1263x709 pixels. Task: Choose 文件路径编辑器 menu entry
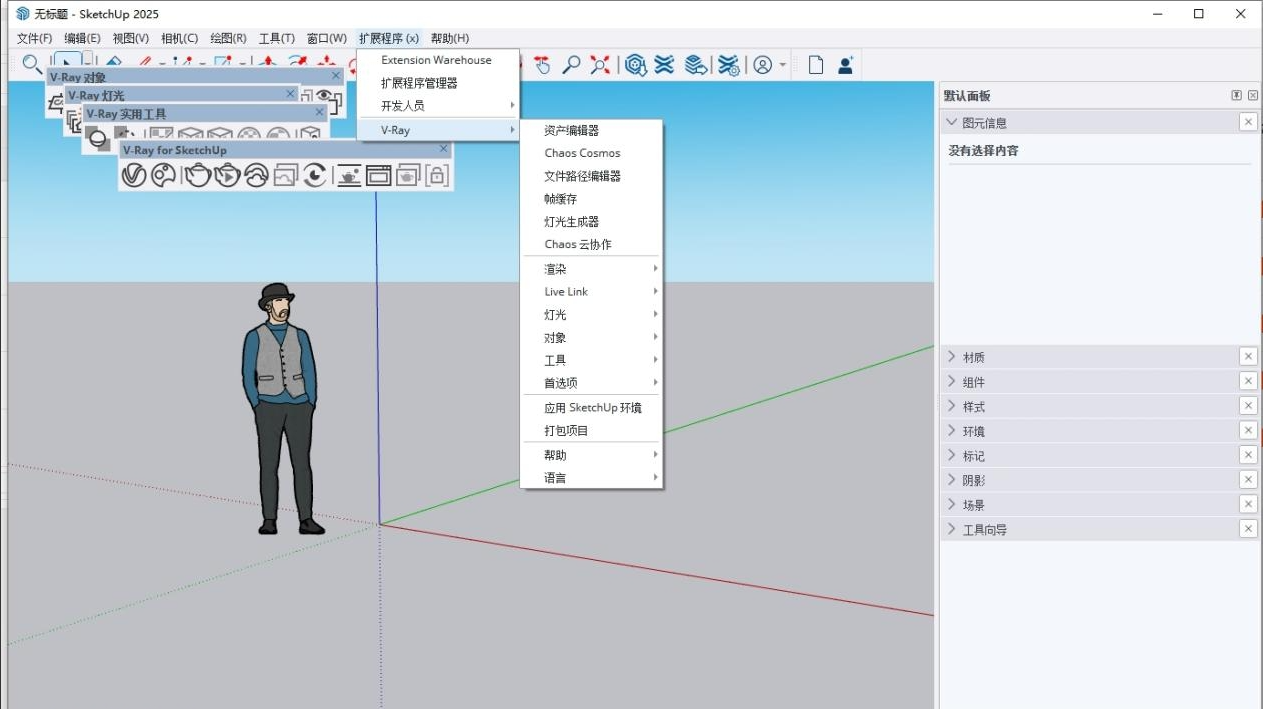(591, 176)
